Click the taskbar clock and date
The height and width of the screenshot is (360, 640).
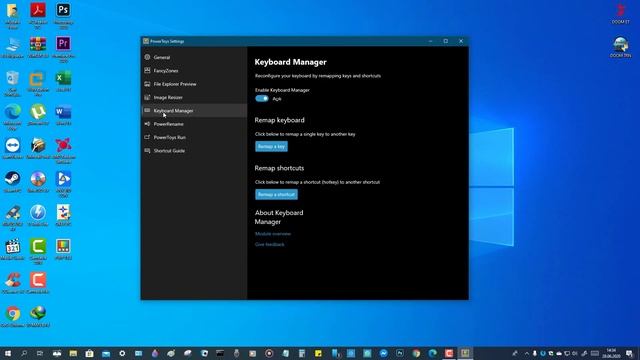(611, 353)
